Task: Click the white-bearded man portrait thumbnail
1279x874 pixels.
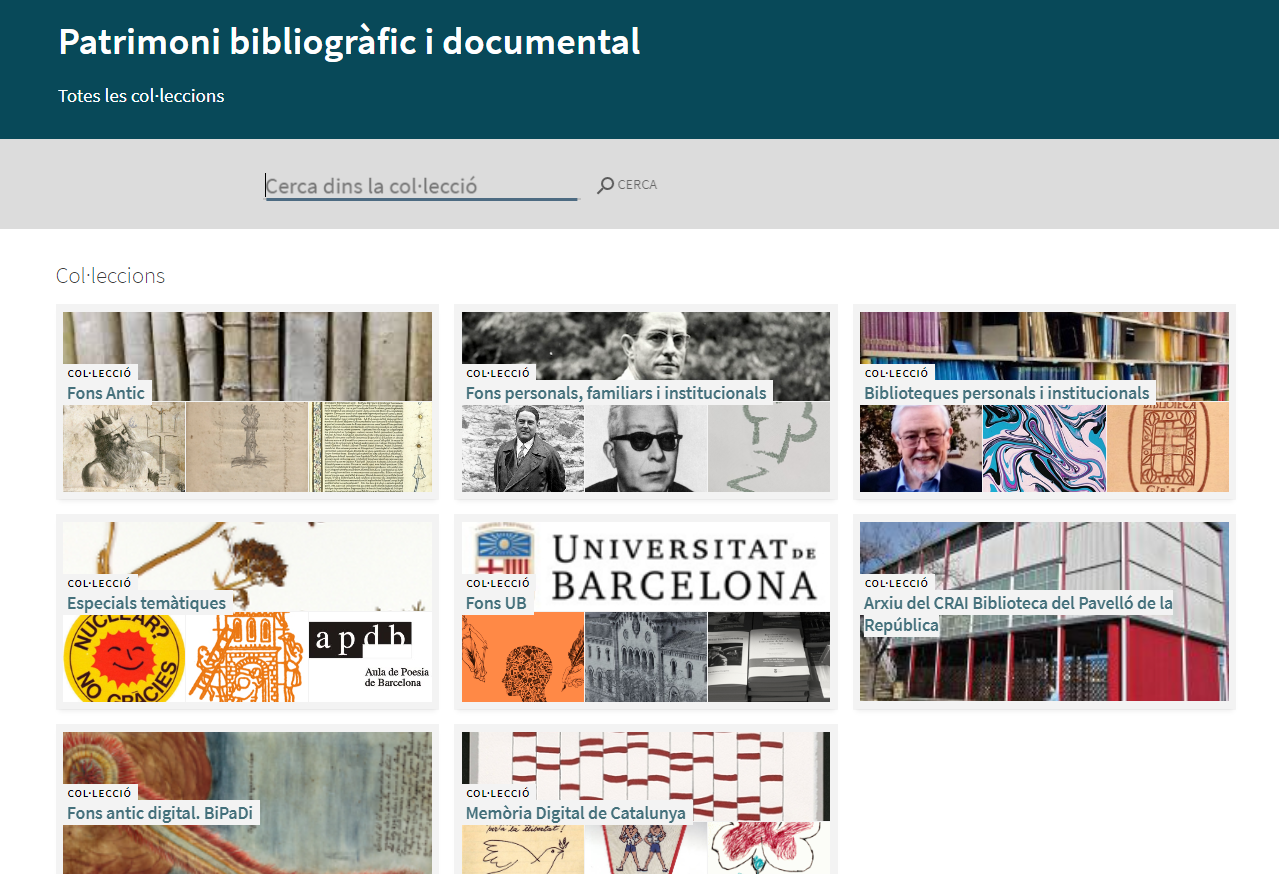Action: [x=920, y=447]
